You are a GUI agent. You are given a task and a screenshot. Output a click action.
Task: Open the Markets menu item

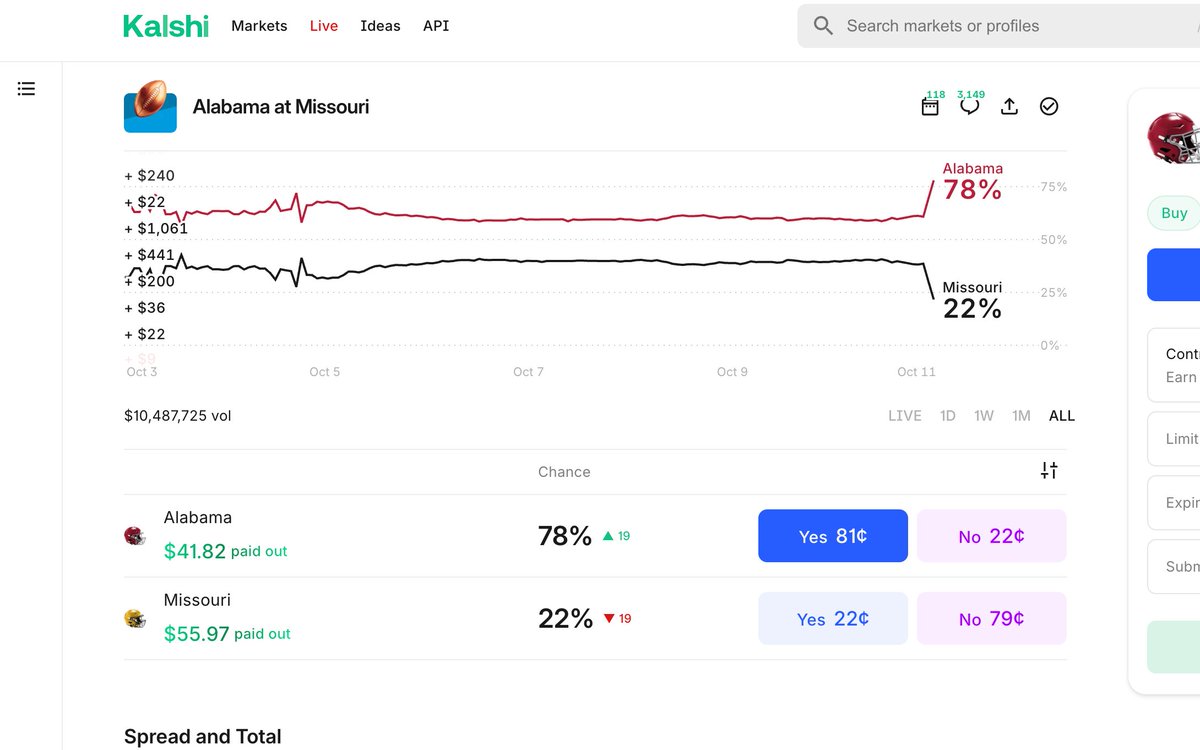tap(259, 26)
